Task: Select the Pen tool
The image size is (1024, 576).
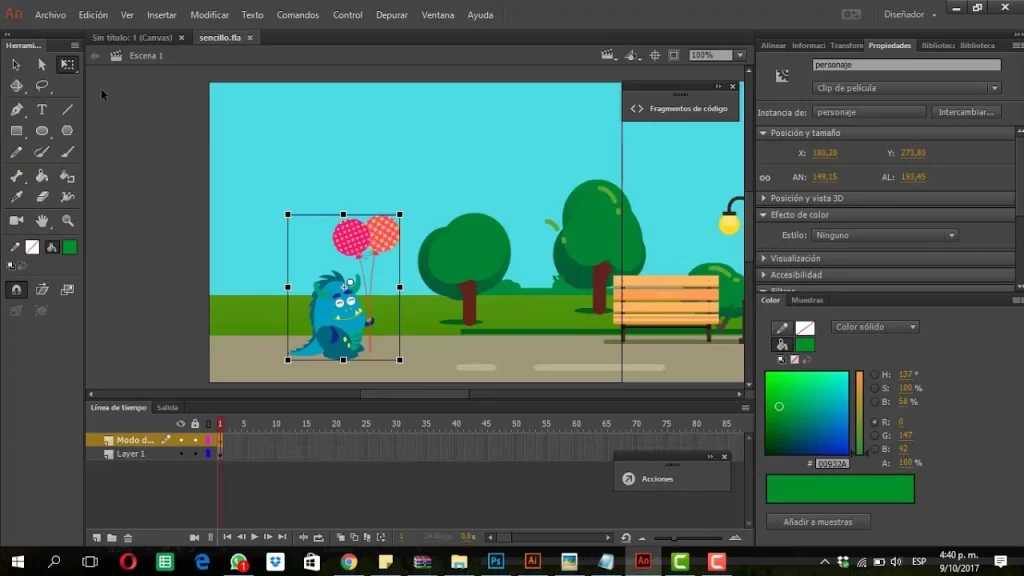Action: click(16, 109)
